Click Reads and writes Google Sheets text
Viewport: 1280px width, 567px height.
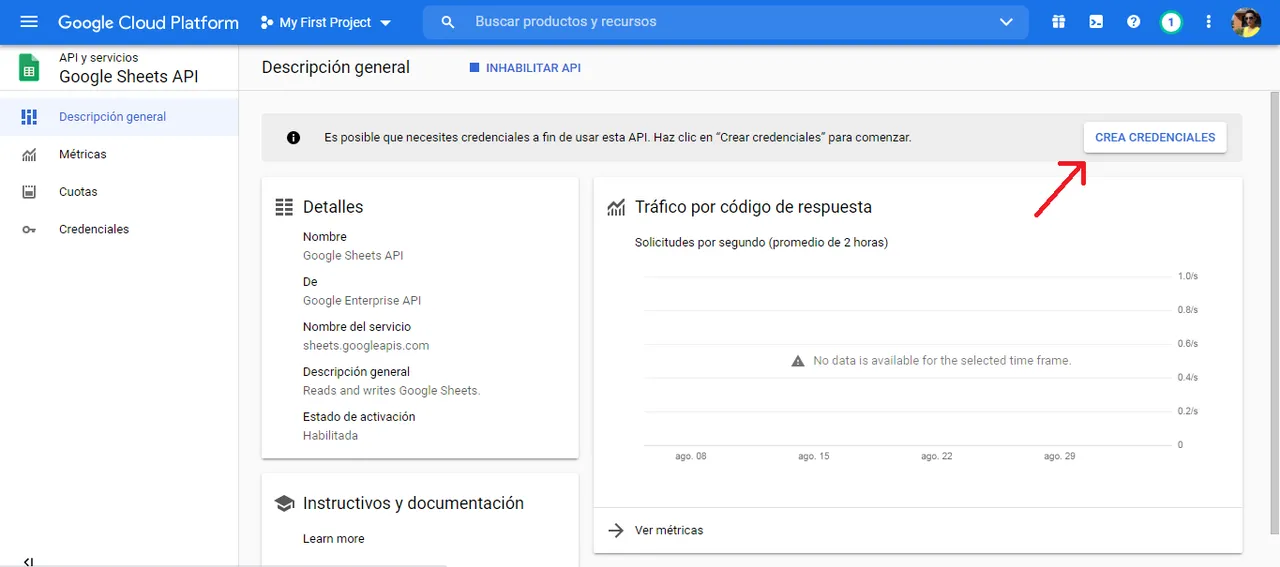(x=391, y=391)
